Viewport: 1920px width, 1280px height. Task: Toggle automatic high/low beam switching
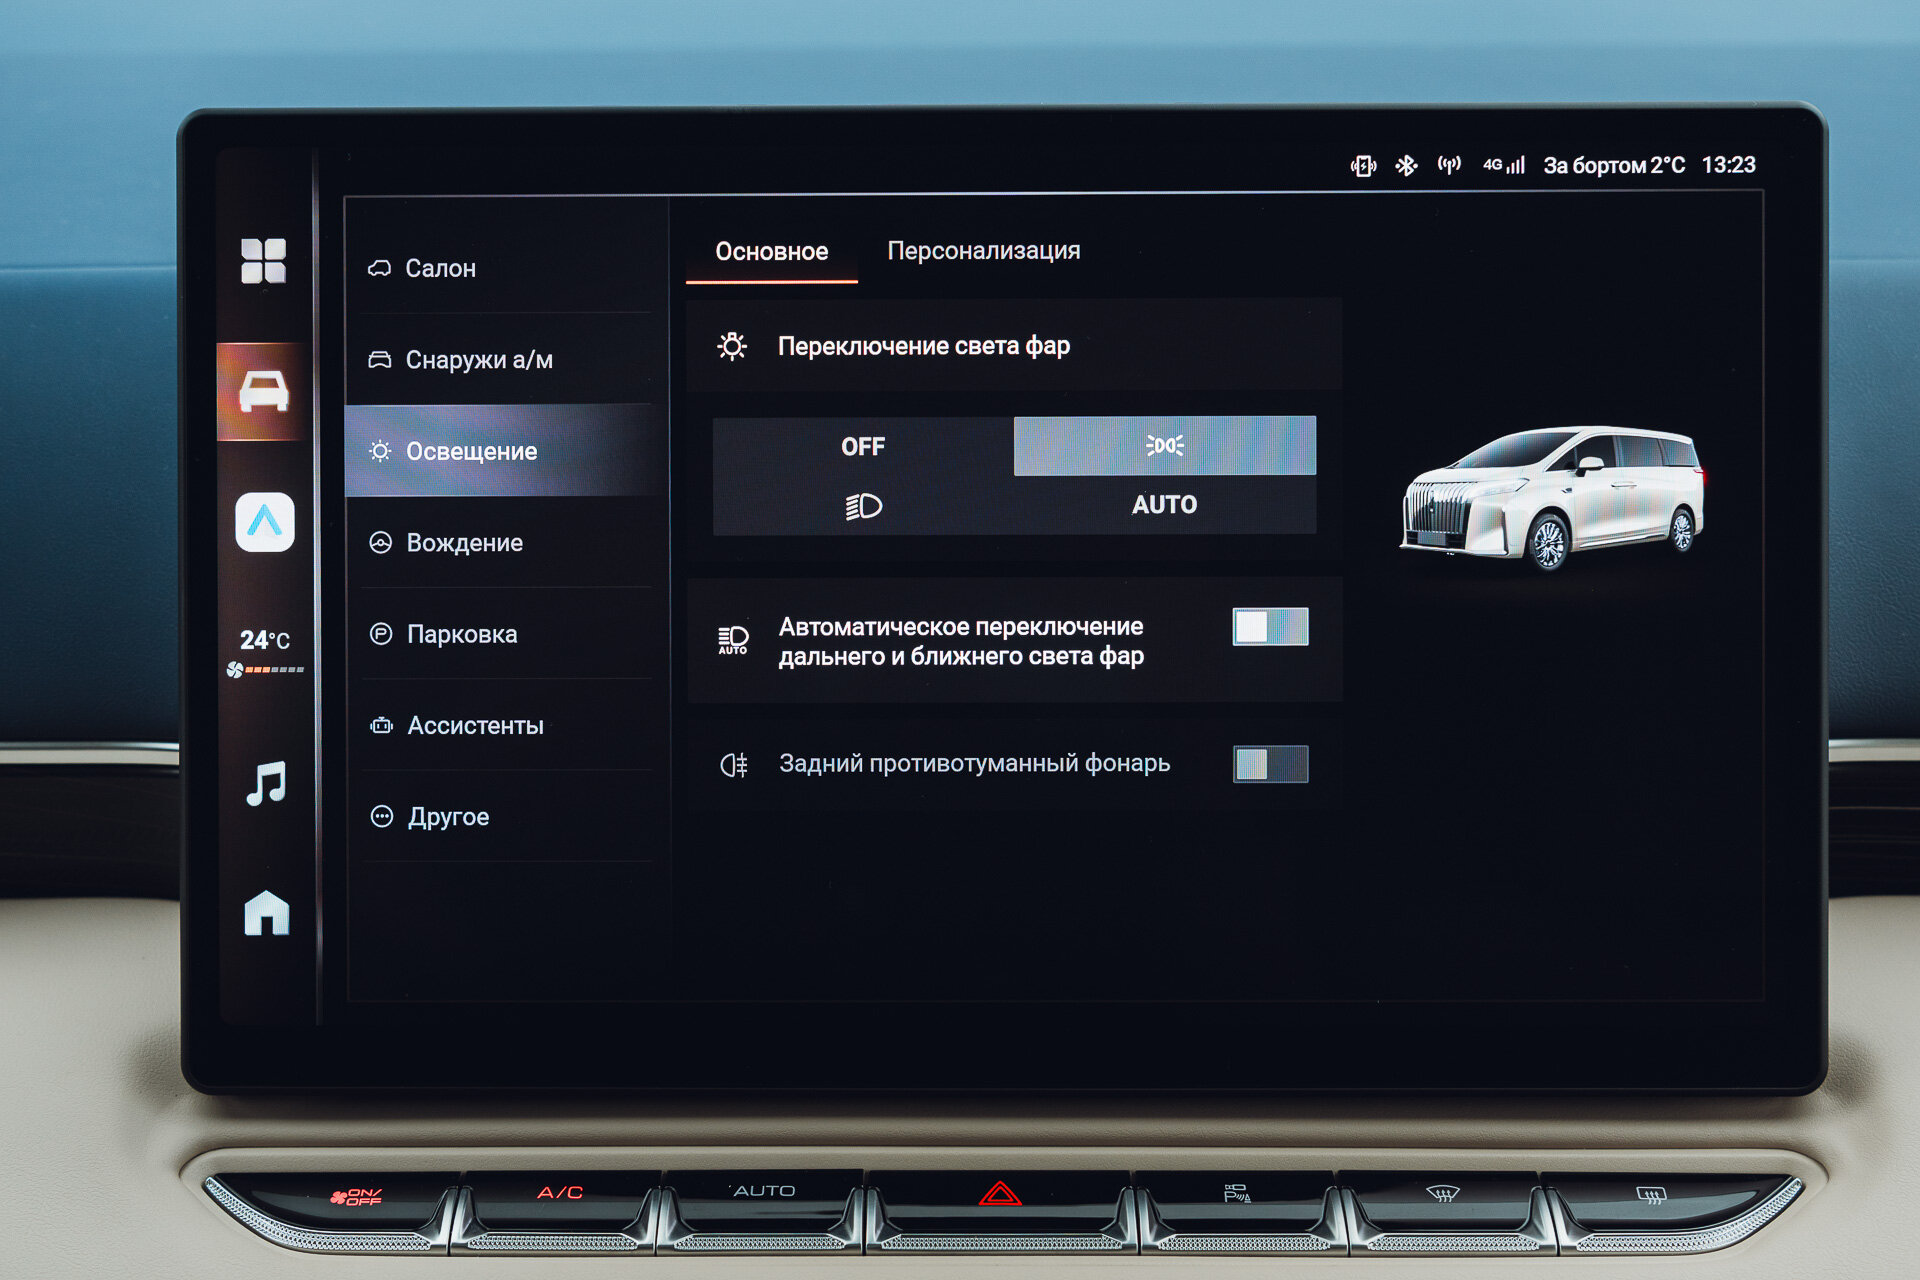pyautogui.click(x=1269, y=627)
